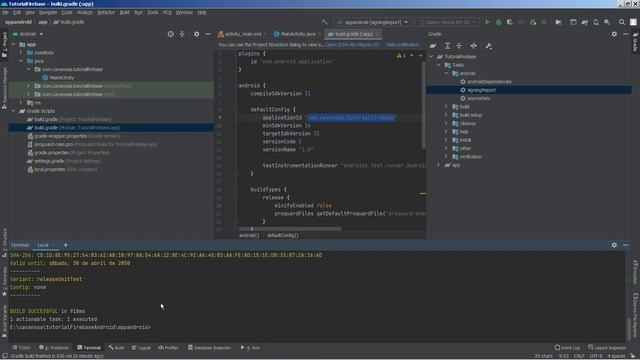Click the terminal command prompt line
Viewport: 640px width, 360px height.
[80, 327]
